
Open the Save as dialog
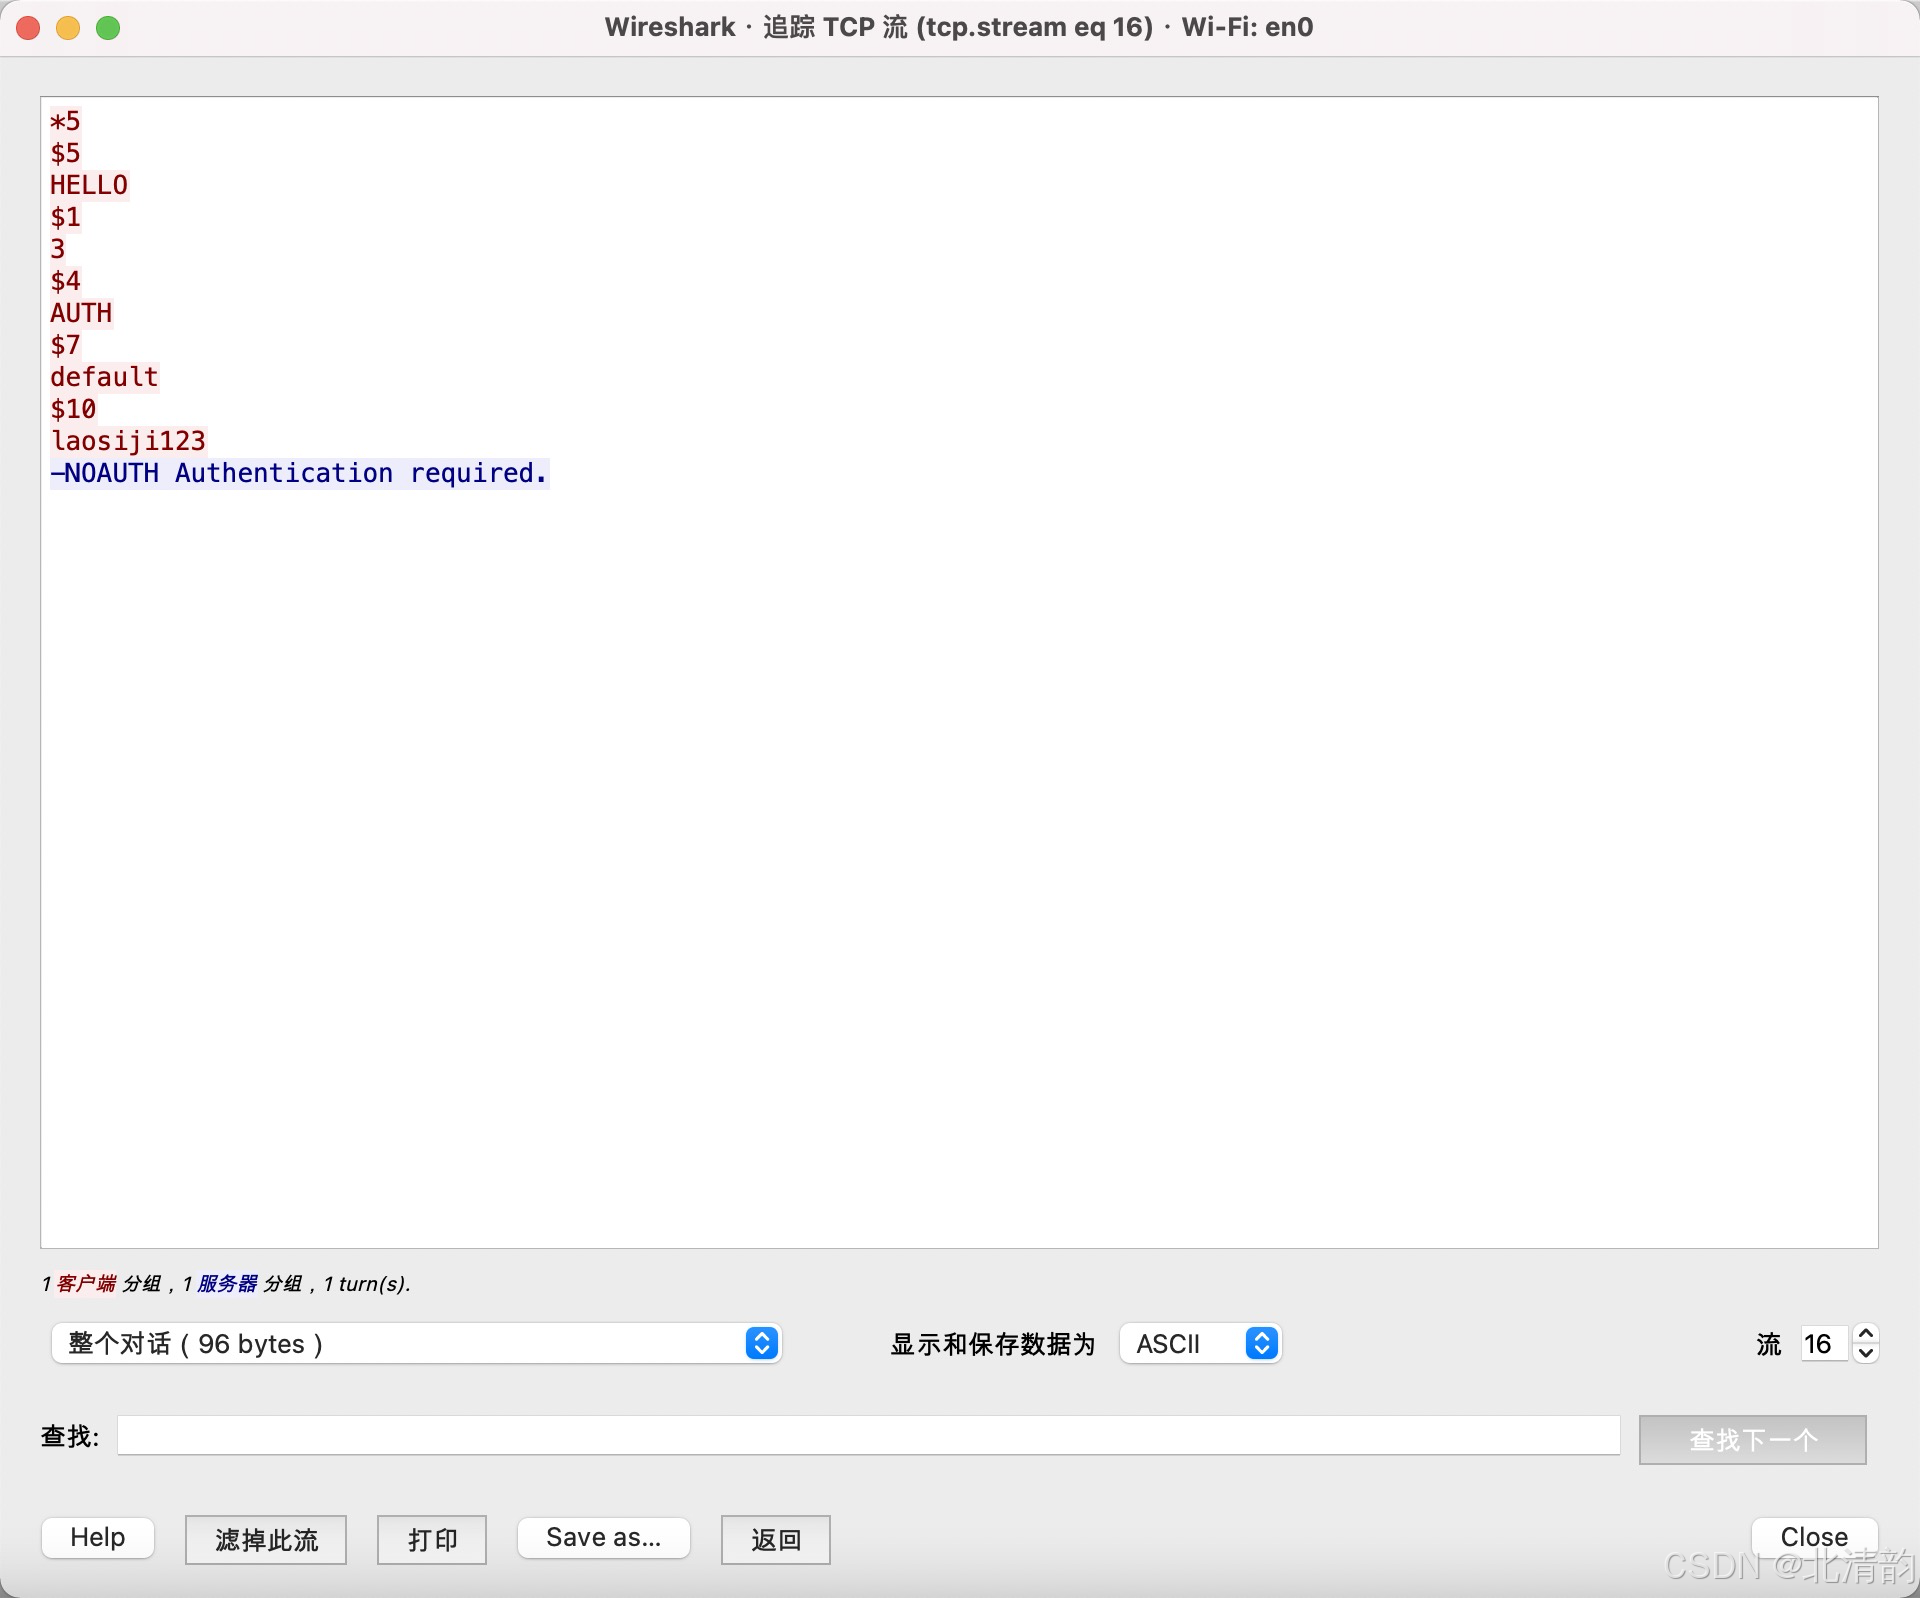pos(603,1538)
